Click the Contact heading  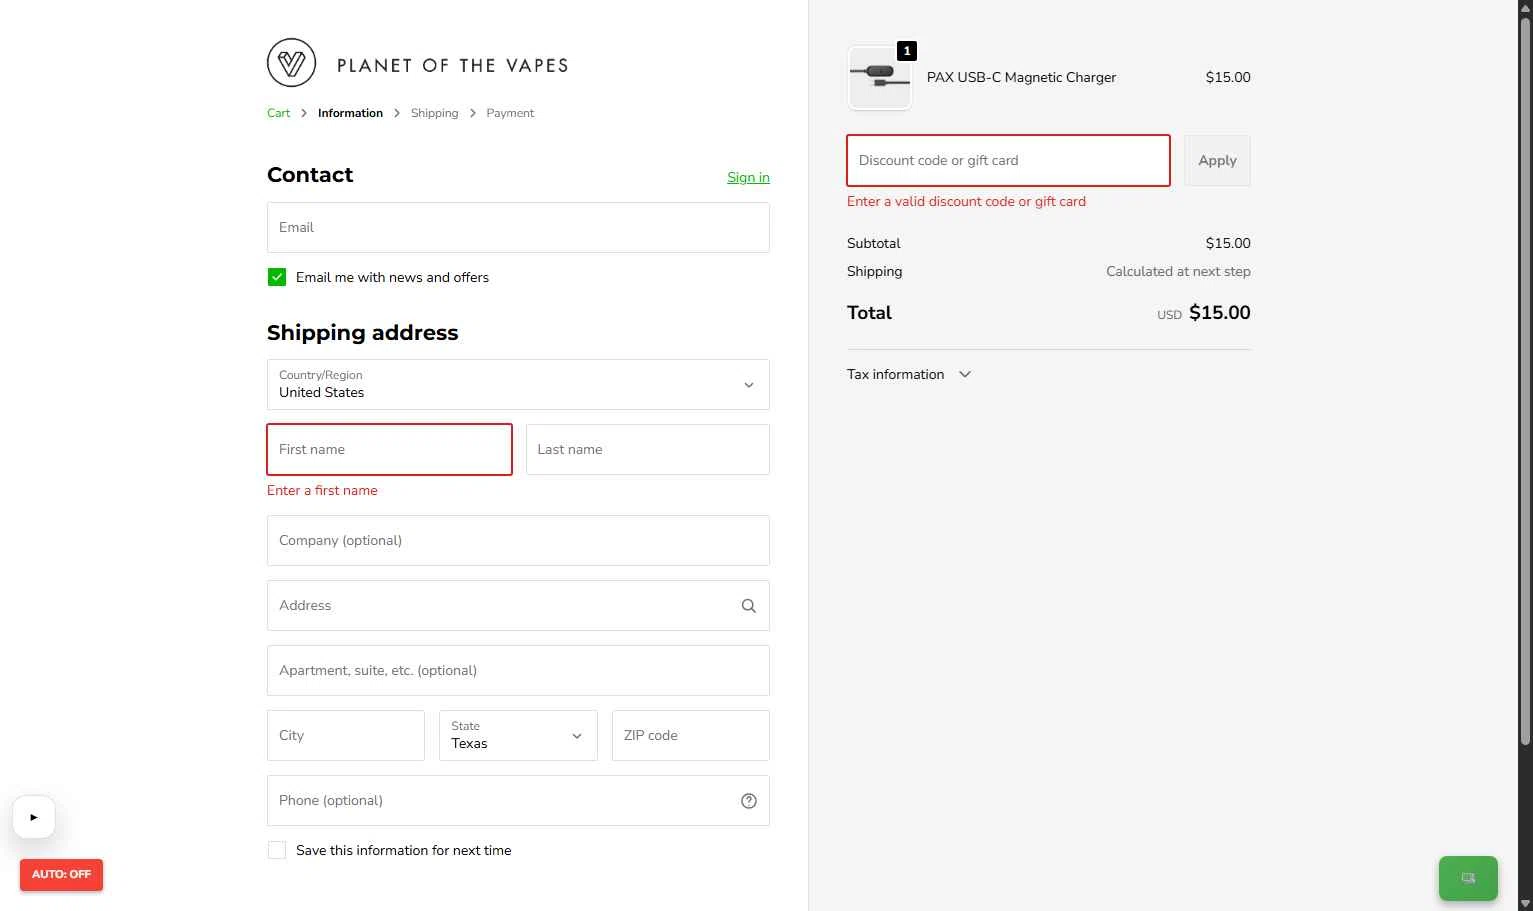point(310,174)
